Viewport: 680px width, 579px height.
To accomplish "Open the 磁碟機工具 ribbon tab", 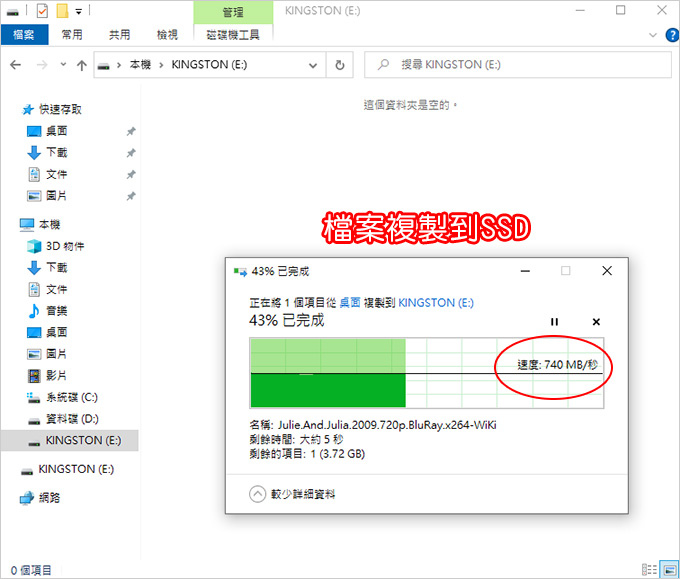I will click(x=233, y=35).
